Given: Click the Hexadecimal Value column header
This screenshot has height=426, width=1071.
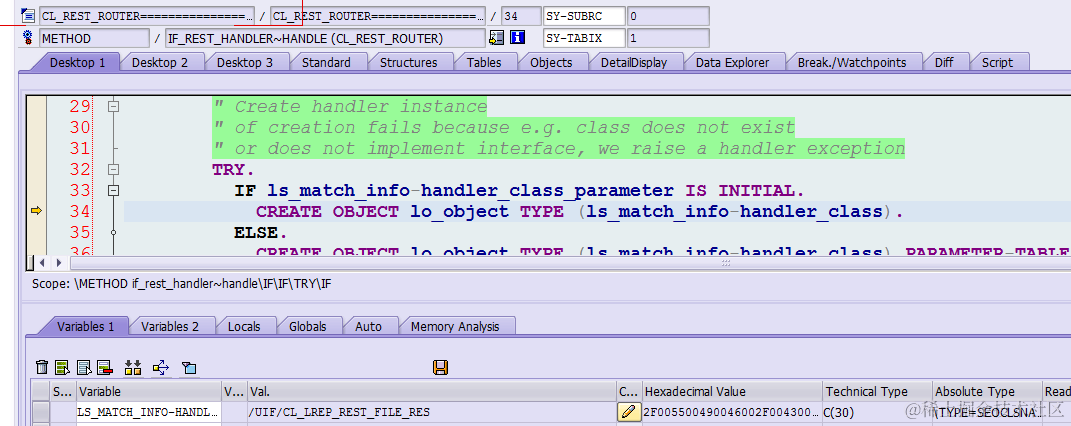Looking at the screenshot, I should coord(732,391).
